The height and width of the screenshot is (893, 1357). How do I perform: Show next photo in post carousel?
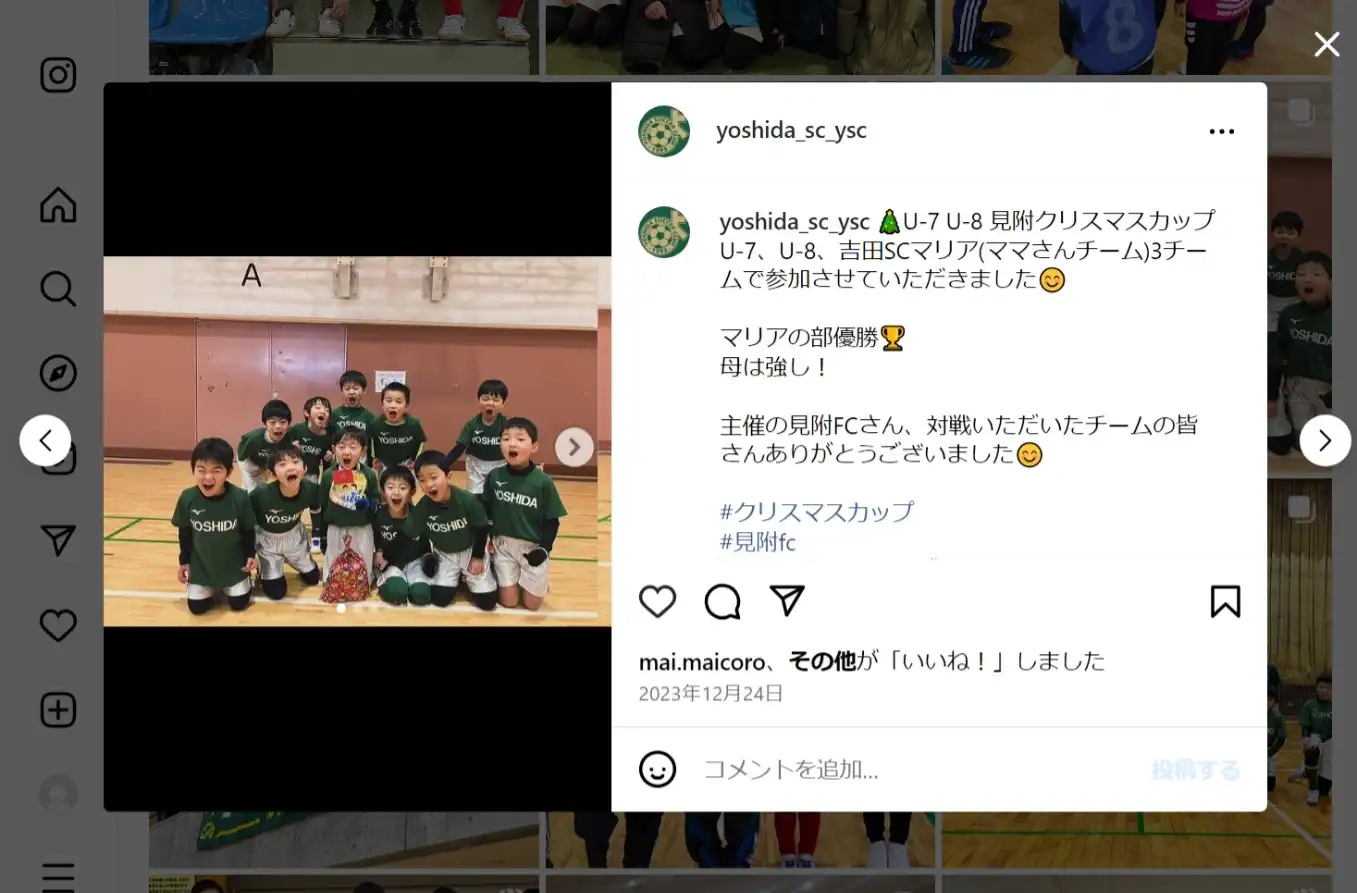pyautogui.click(x=574, y=447)
